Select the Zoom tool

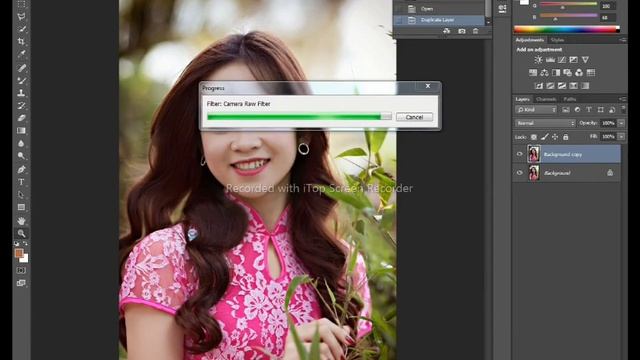click(x=21, y=233)
